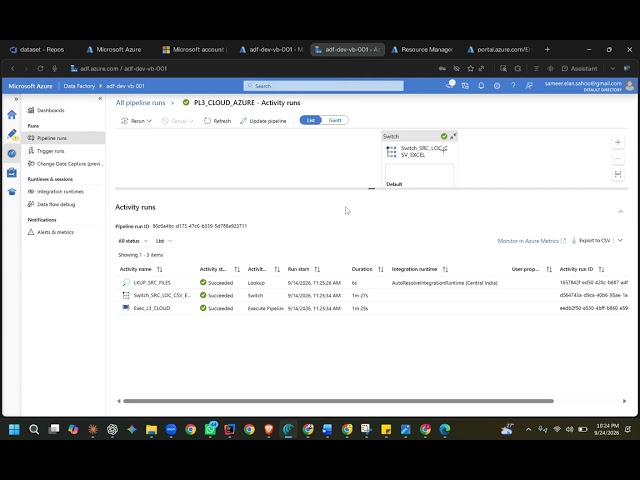Viewport: 640px width, 480px height.
Task: Zoom out the pipeline canvas
Action: (618, 158)
